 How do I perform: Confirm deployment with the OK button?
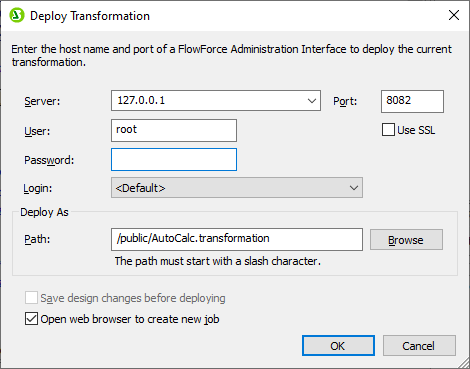(338, 346)
